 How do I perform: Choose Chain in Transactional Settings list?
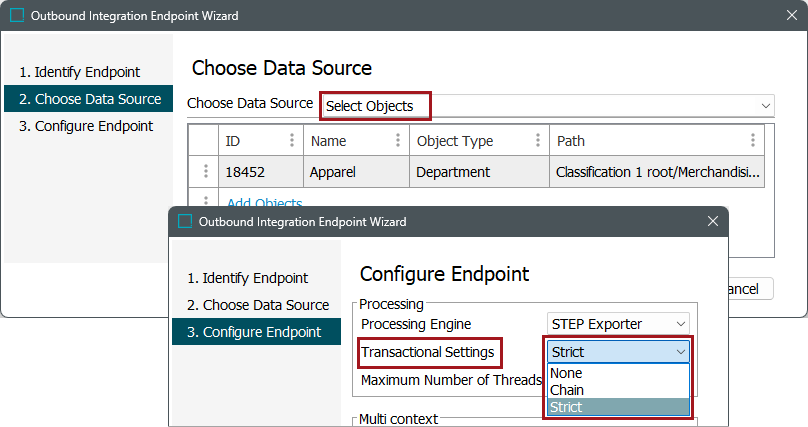[568, 390]
